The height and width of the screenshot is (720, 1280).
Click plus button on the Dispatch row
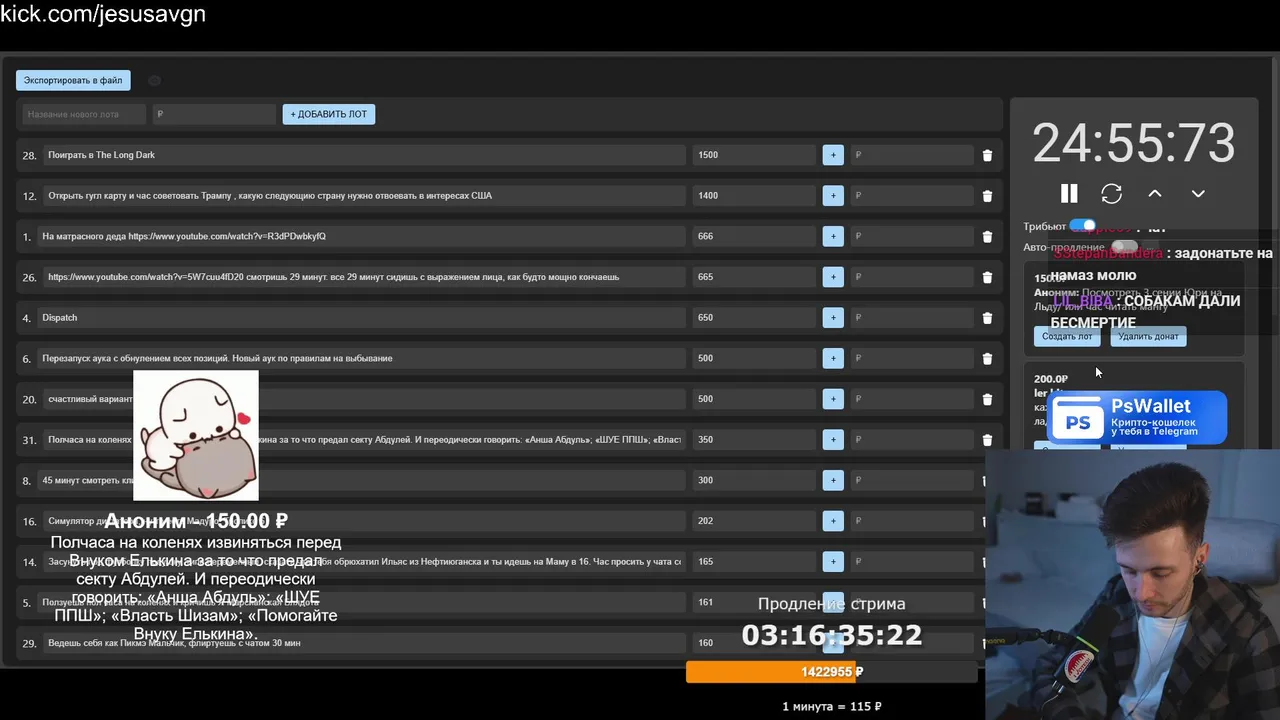tap(833, 318)
